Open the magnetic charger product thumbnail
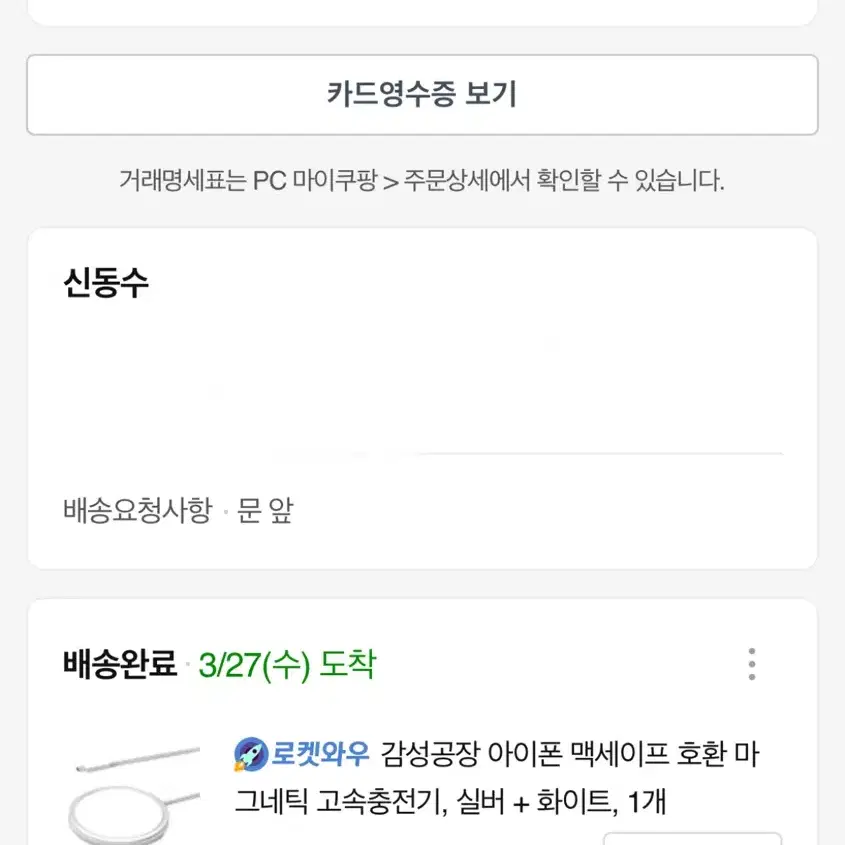Screen dimensions: 845x845 point(135,793)
